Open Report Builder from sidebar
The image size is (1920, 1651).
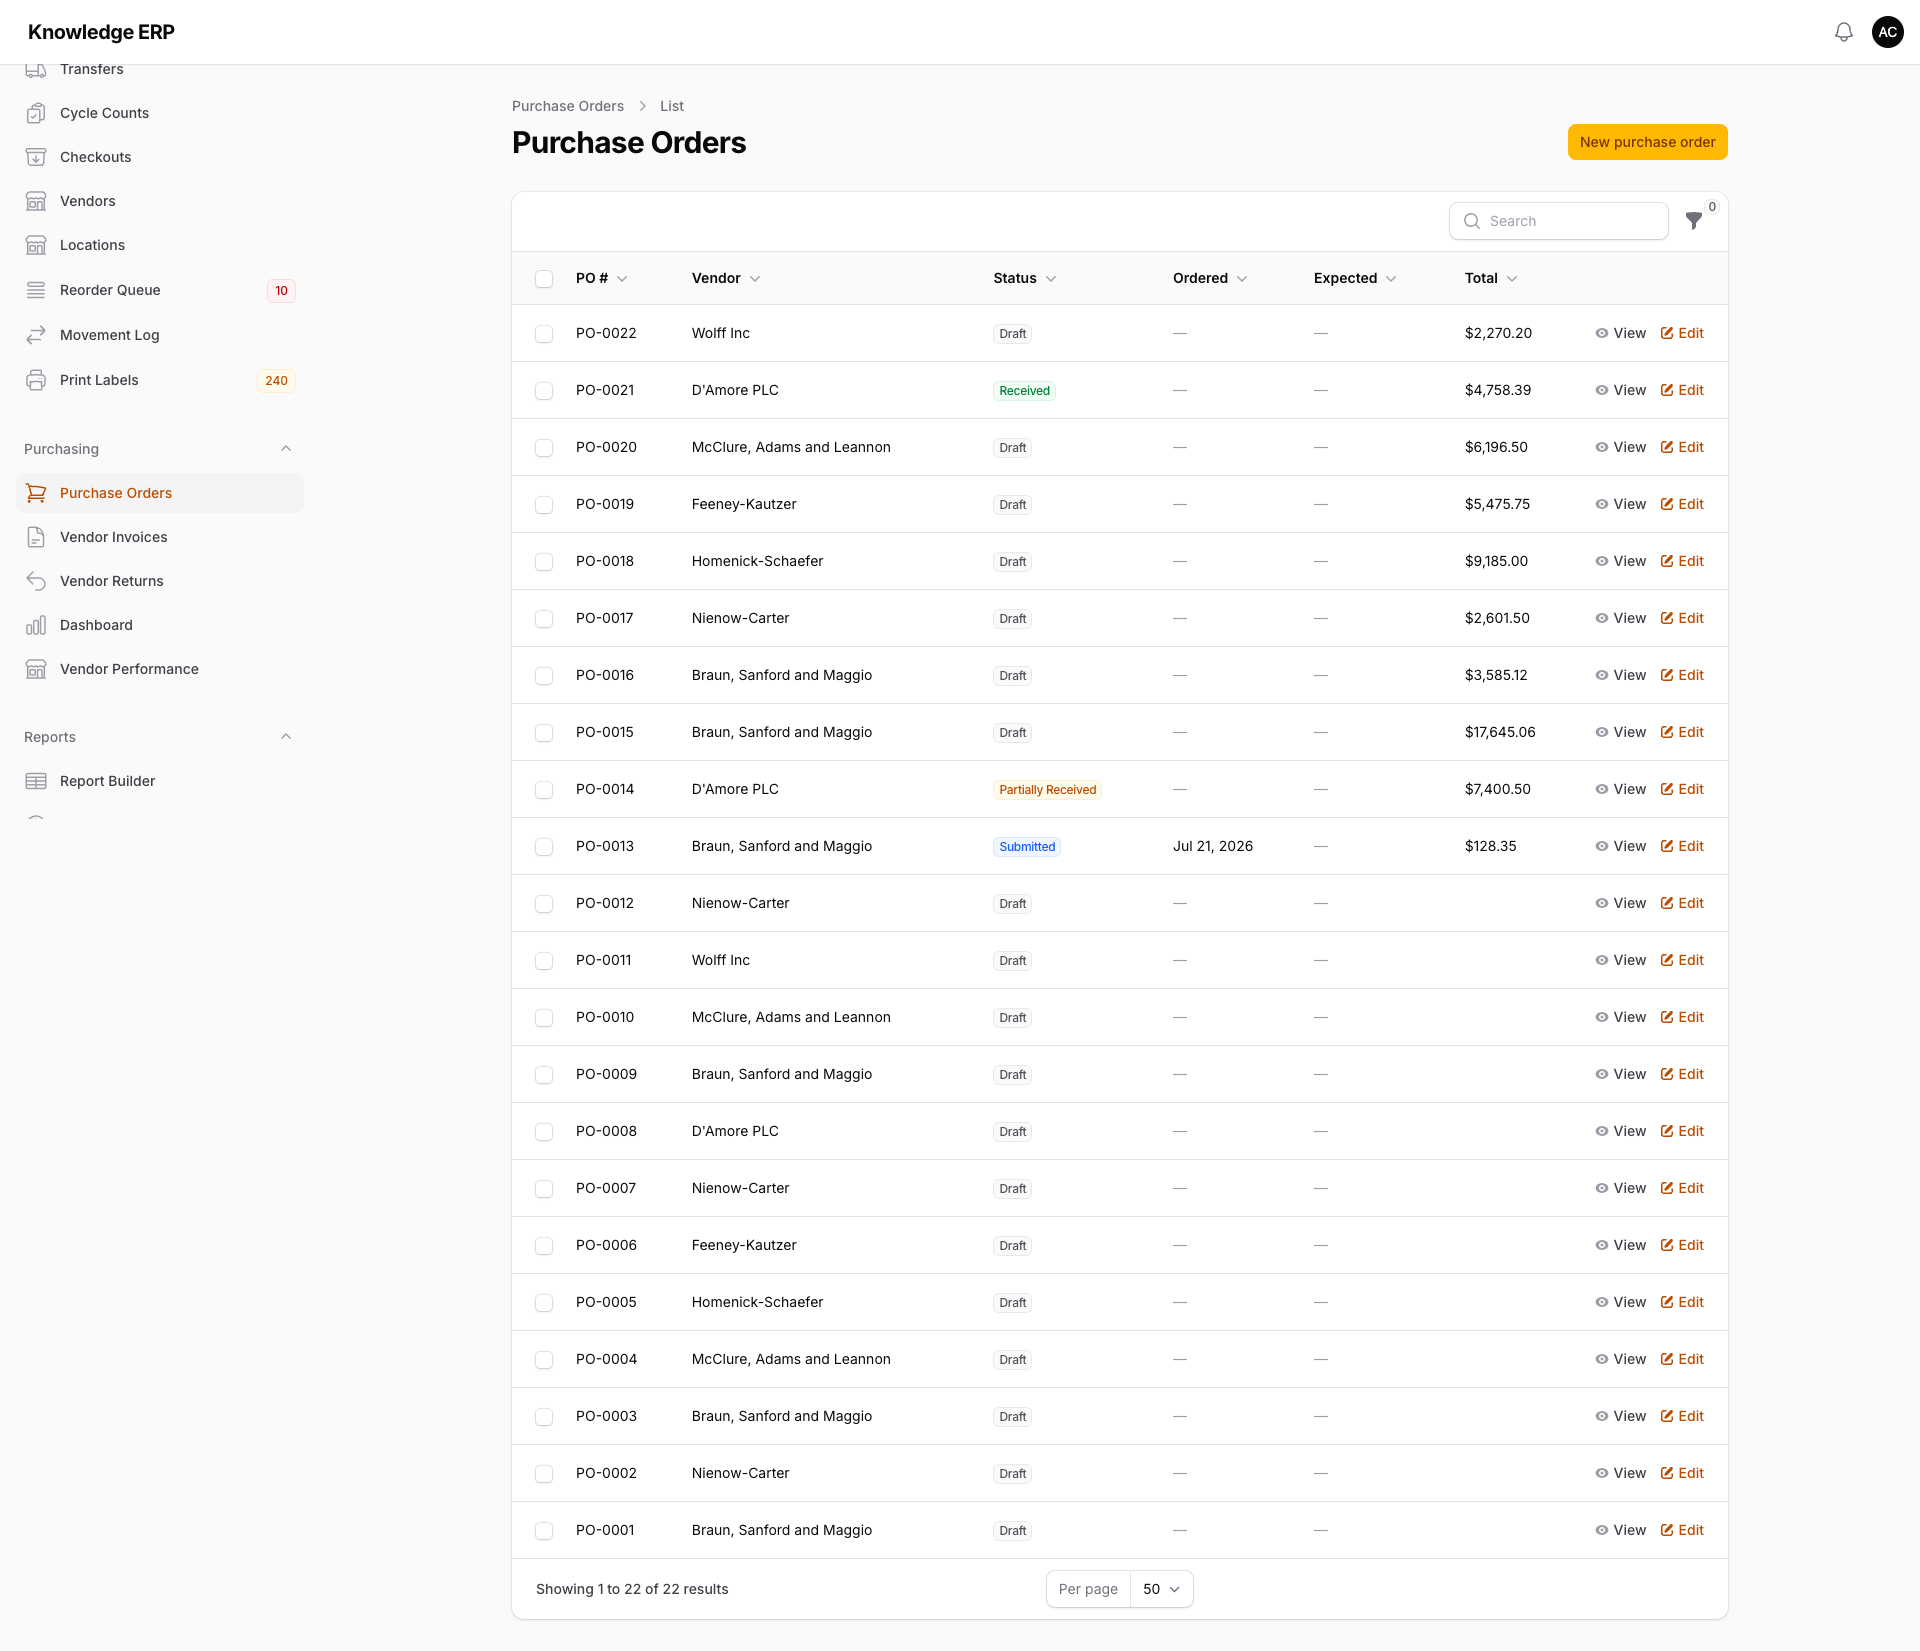160,781
